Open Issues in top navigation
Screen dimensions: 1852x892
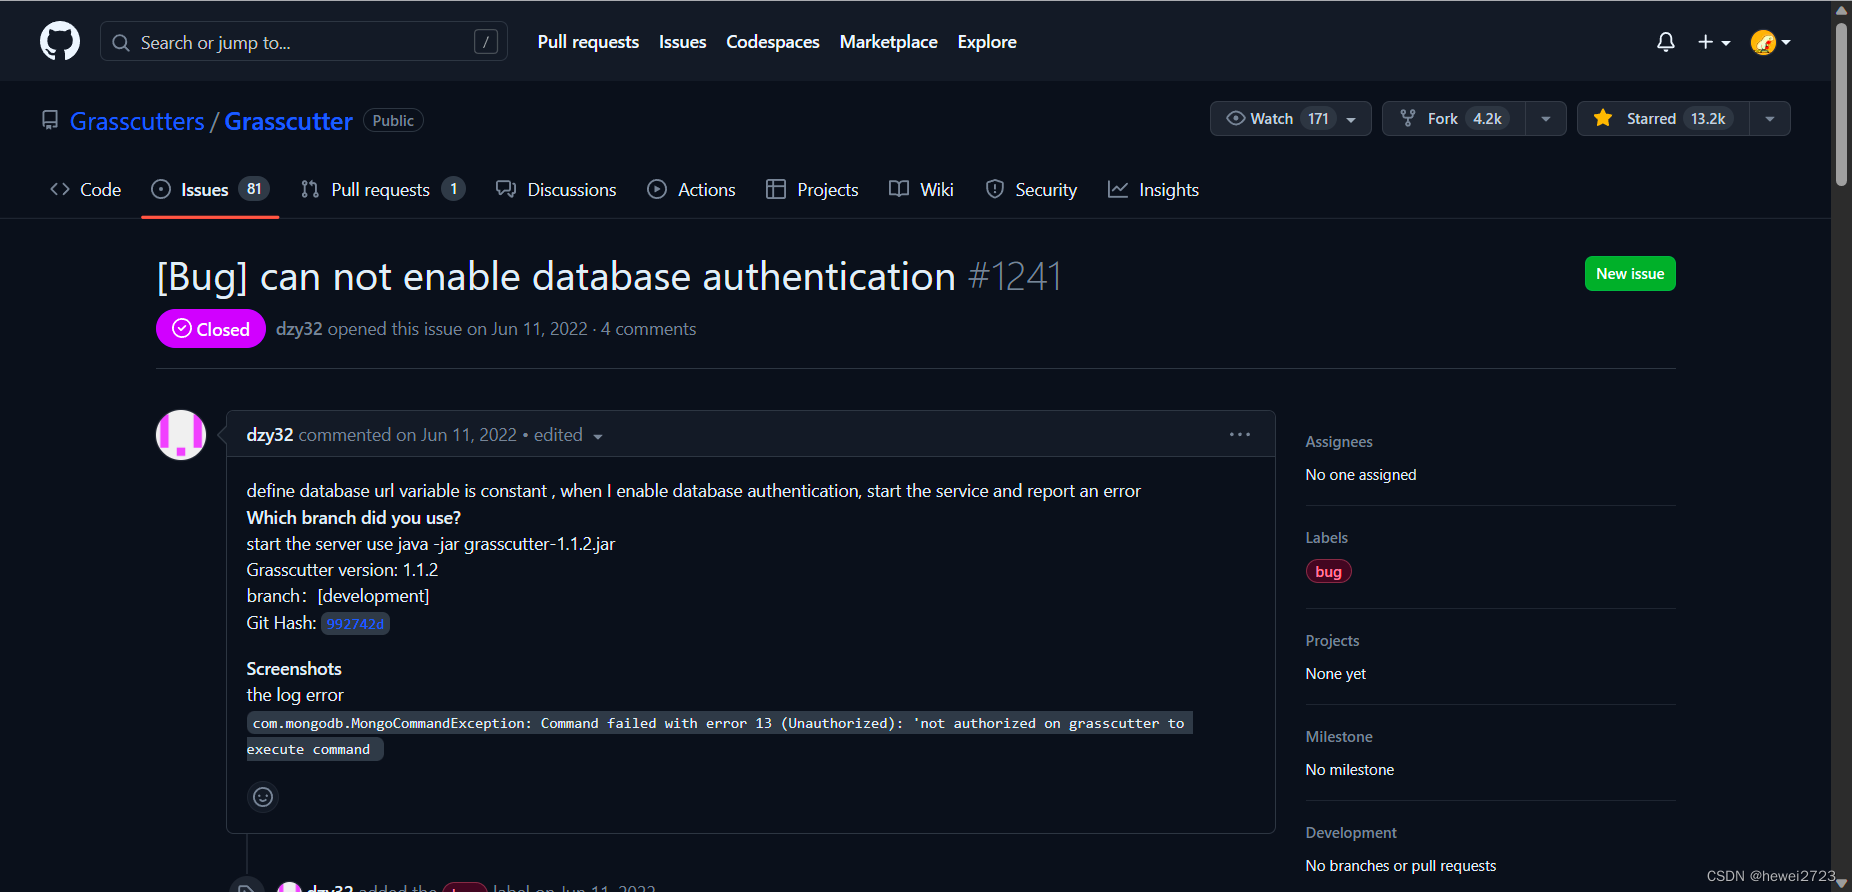(x=682, y=42)
